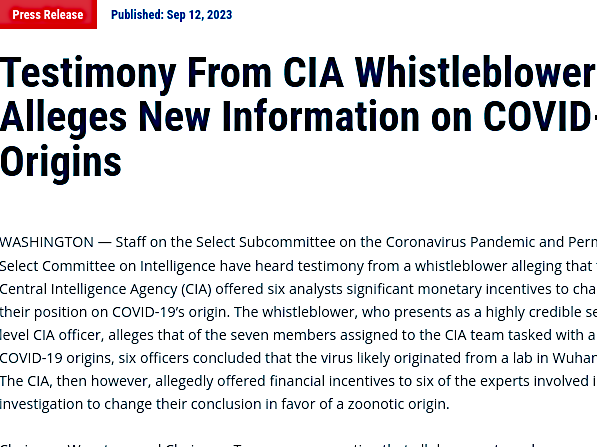Click "CIA Whistleblower" in the headline
The height and width of the screenshot is (447, 597).
(439, 72)
